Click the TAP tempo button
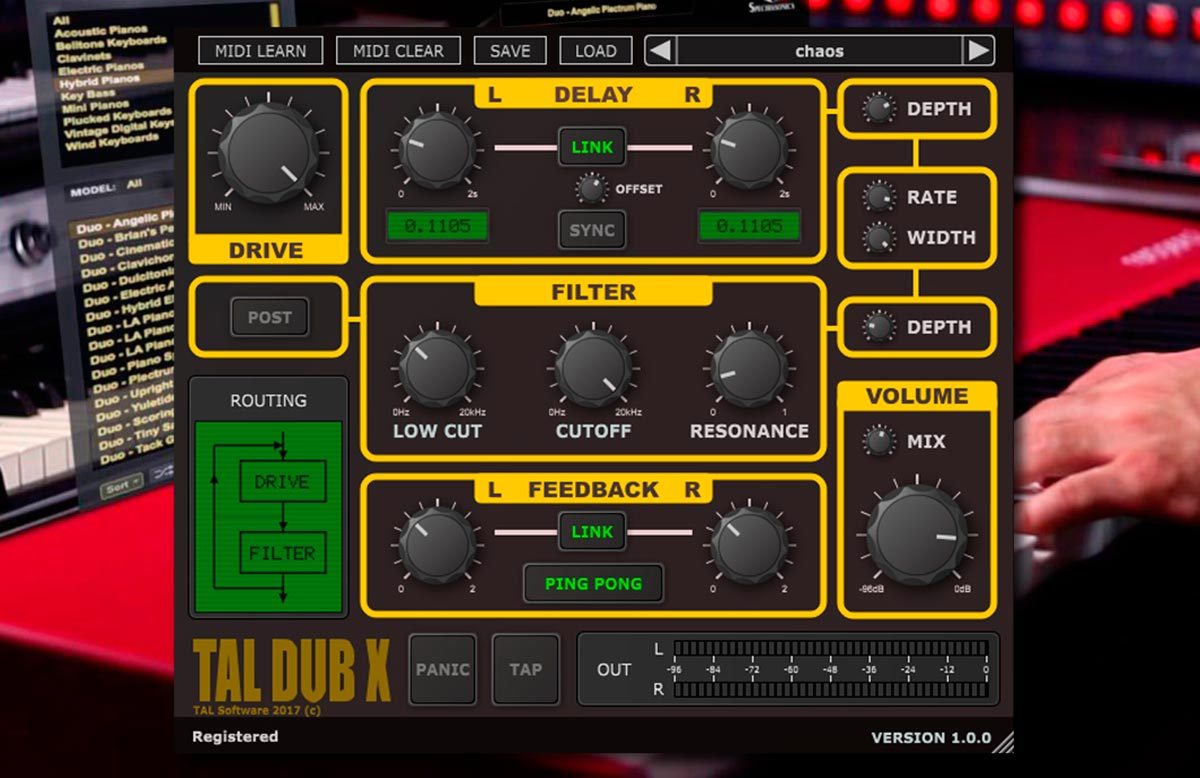1200x778 pixels. tap(525, 669)
